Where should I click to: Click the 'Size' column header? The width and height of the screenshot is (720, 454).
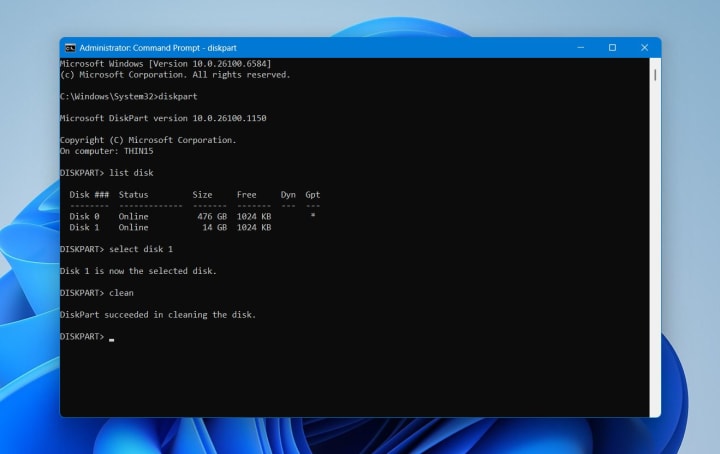202,195
